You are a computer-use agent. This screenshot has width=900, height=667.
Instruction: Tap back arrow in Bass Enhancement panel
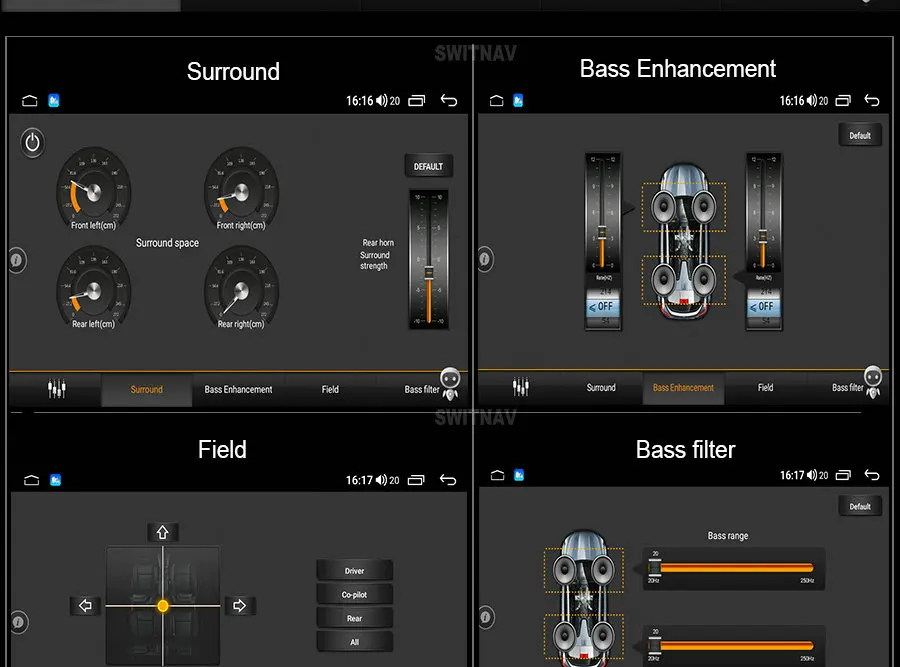click(872, 100)
